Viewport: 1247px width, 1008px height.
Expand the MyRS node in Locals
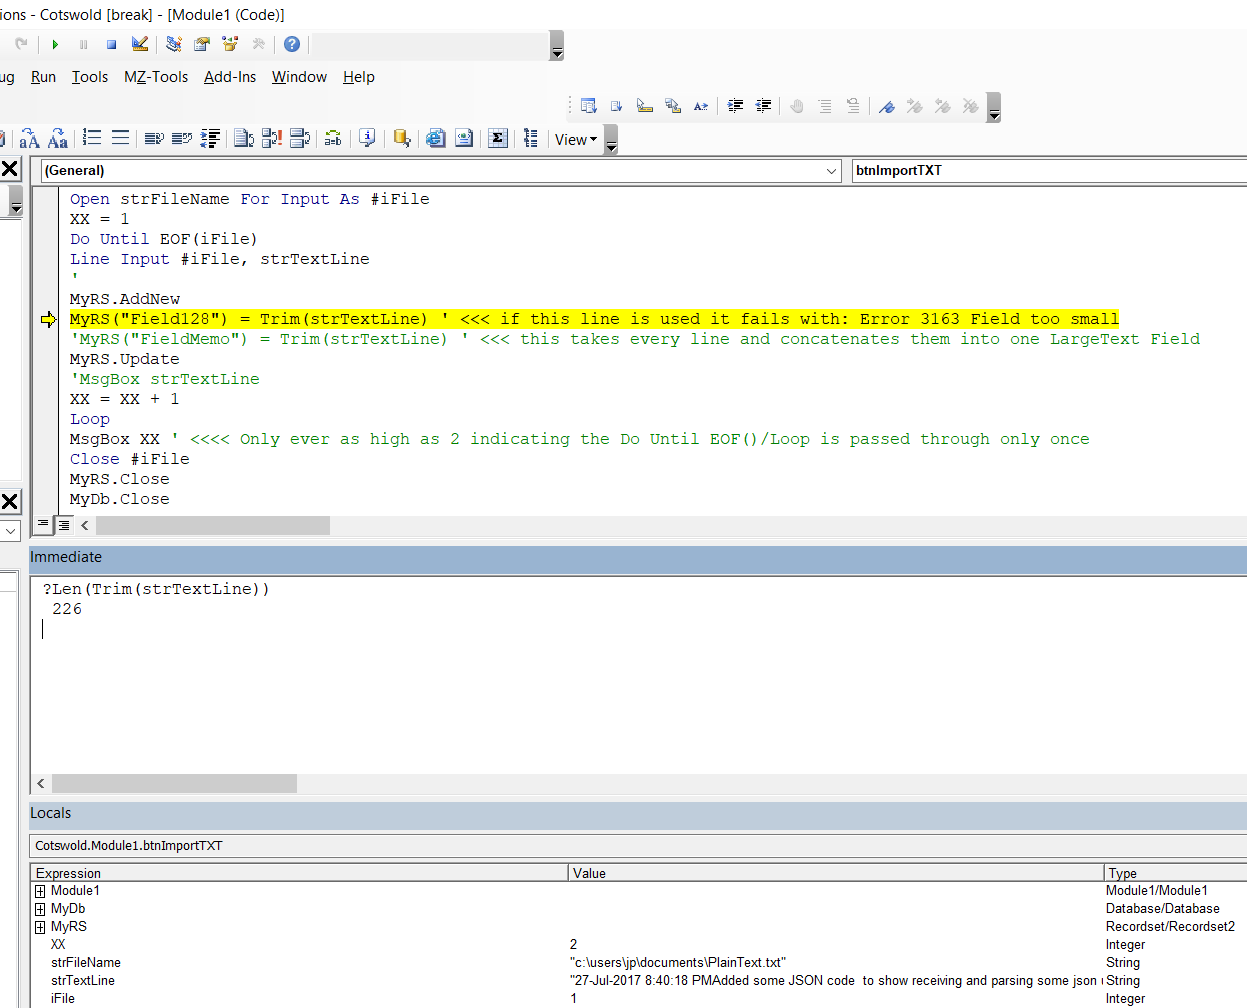[40, 927]
